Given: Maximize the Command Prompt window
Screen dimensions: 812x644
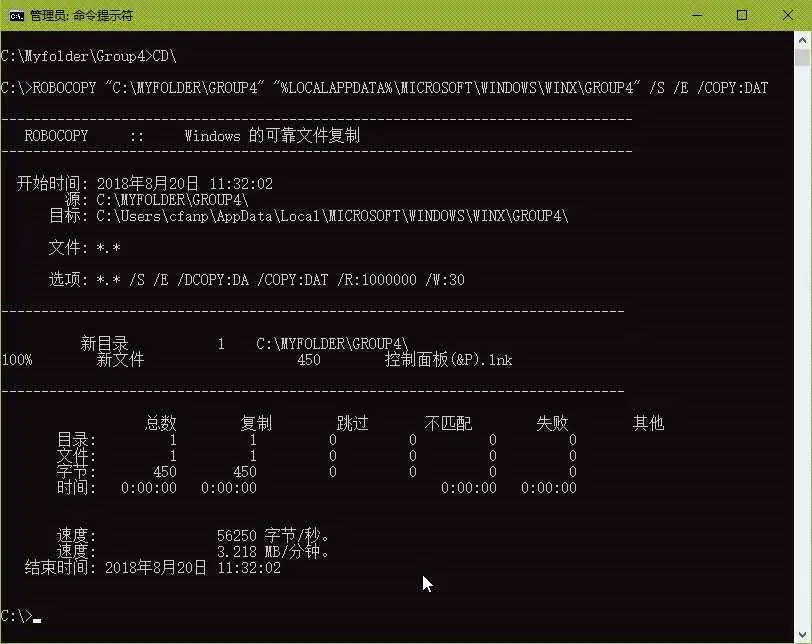Looking at the screenshot, I should tap(742, 16).
